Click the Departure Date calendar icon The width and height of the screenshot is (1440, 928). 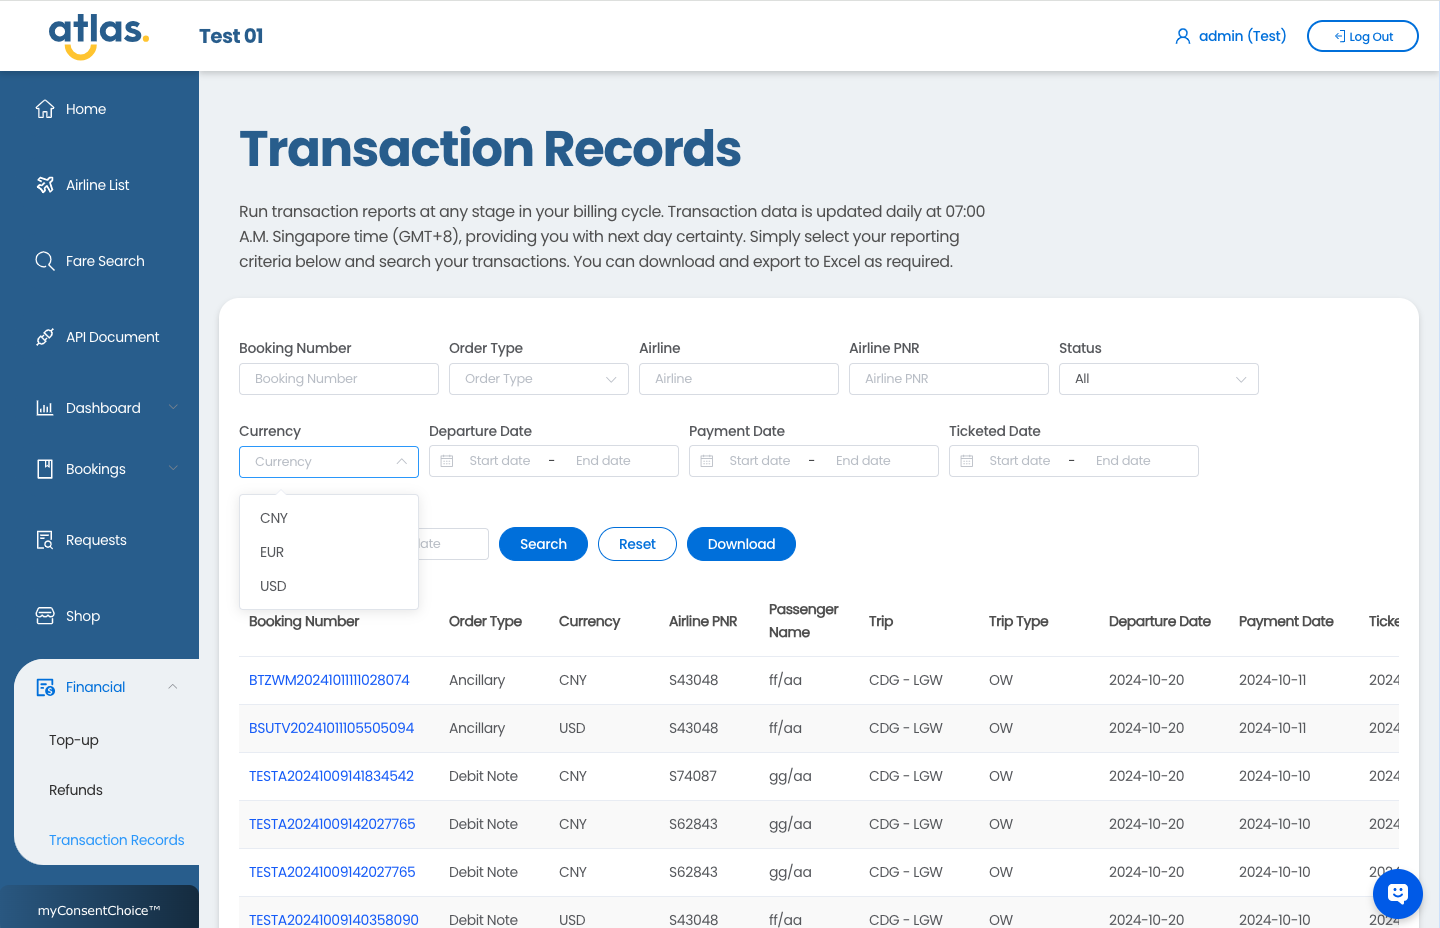[x=447, y=461]
